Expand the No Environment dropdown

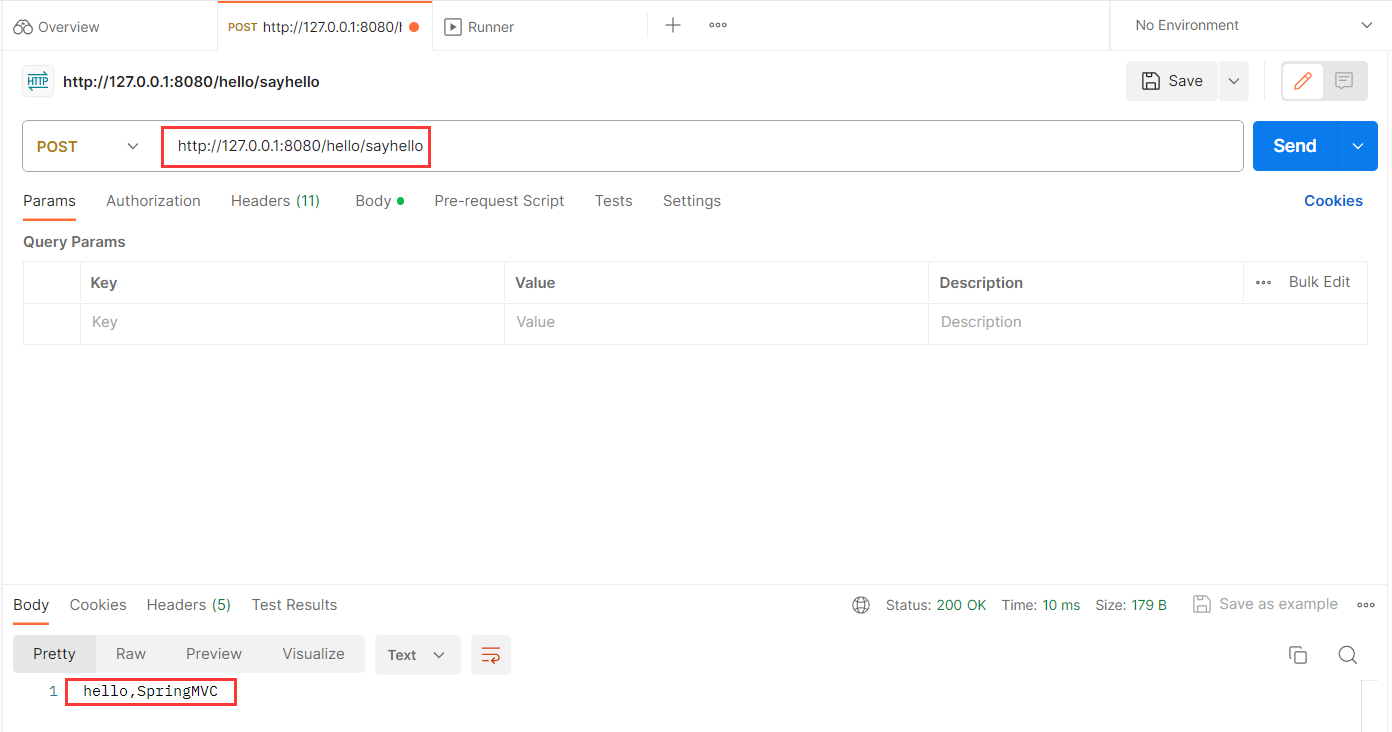[x=1254, y=26]
